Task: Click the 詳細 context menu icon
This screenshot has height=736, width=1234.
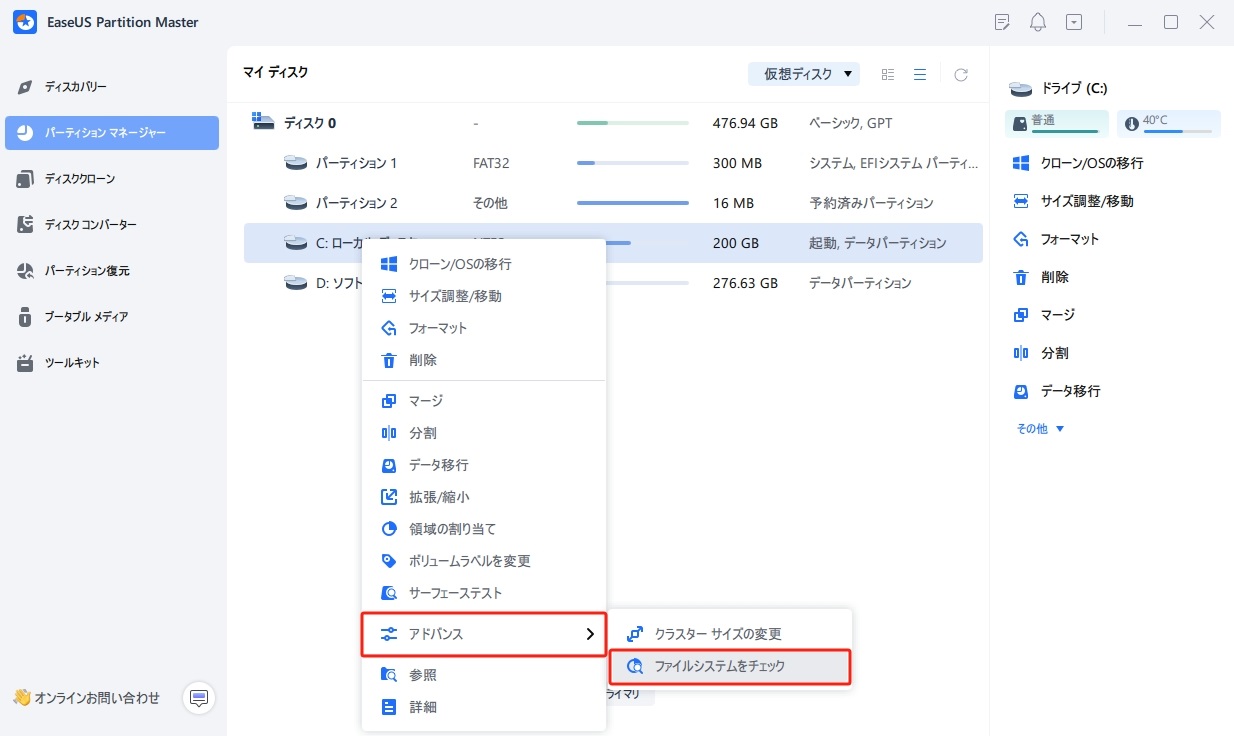Action: coord(389,707)
